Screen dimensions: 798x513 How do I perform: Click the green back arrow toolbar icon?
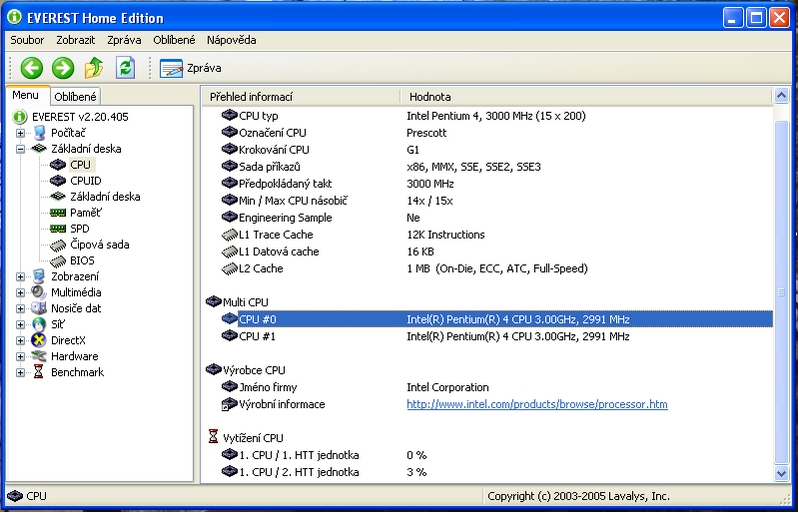click(x=31, y=67)
